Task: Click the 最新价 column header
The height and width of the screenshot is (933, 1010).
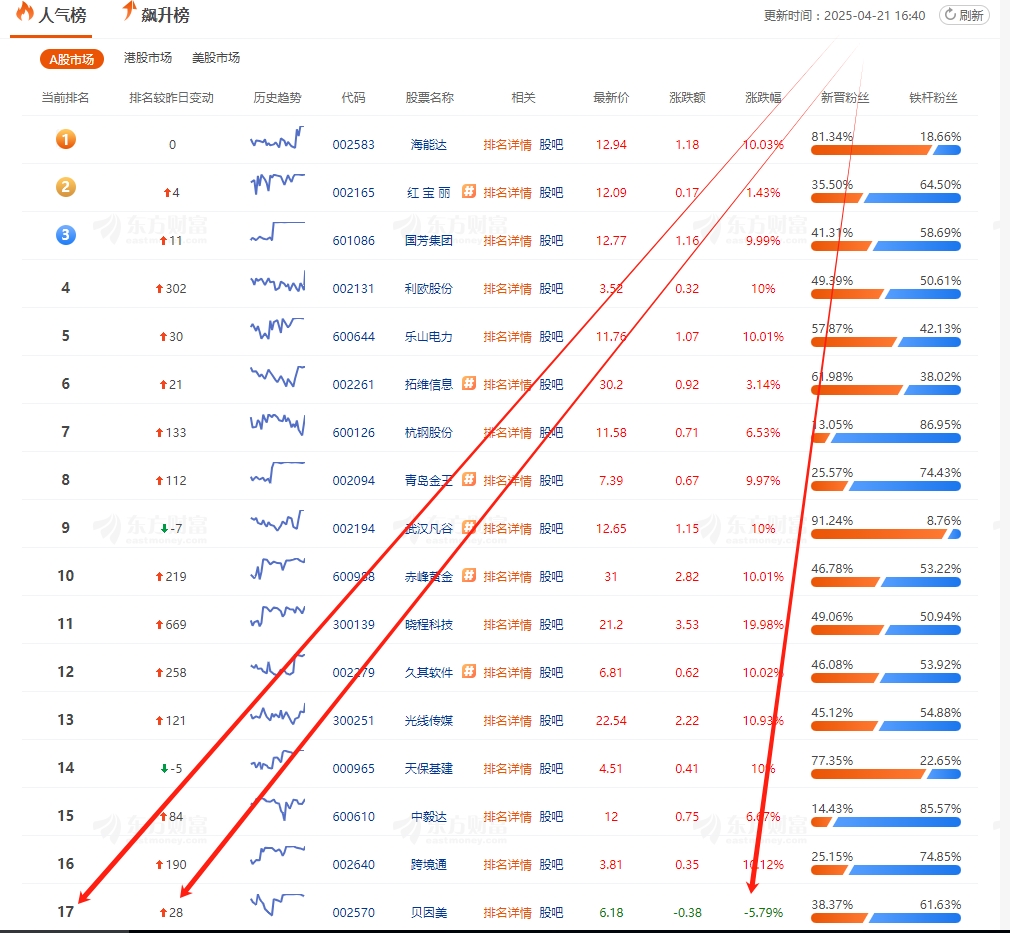Action: tap(611, 98)
